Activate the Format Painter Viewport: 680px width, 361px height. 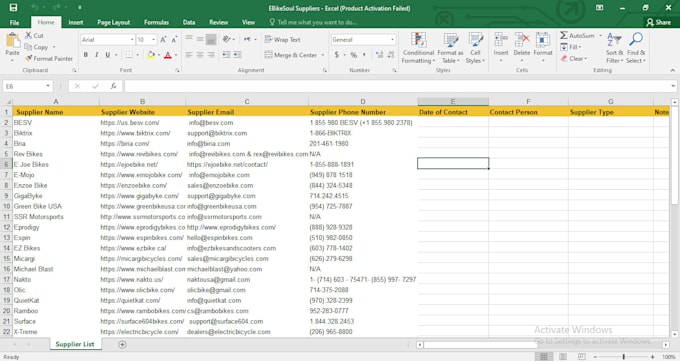(49, 58)
